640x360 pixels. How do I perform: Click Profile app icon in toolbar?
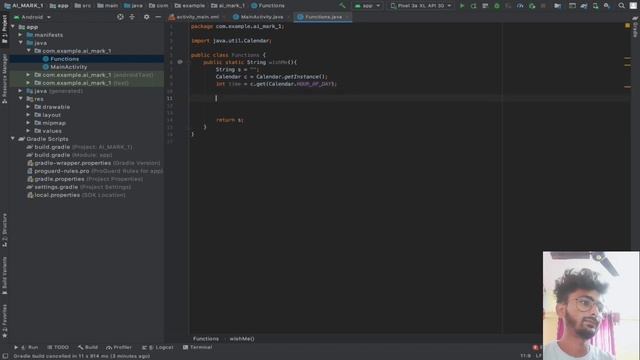click(520, 6)
